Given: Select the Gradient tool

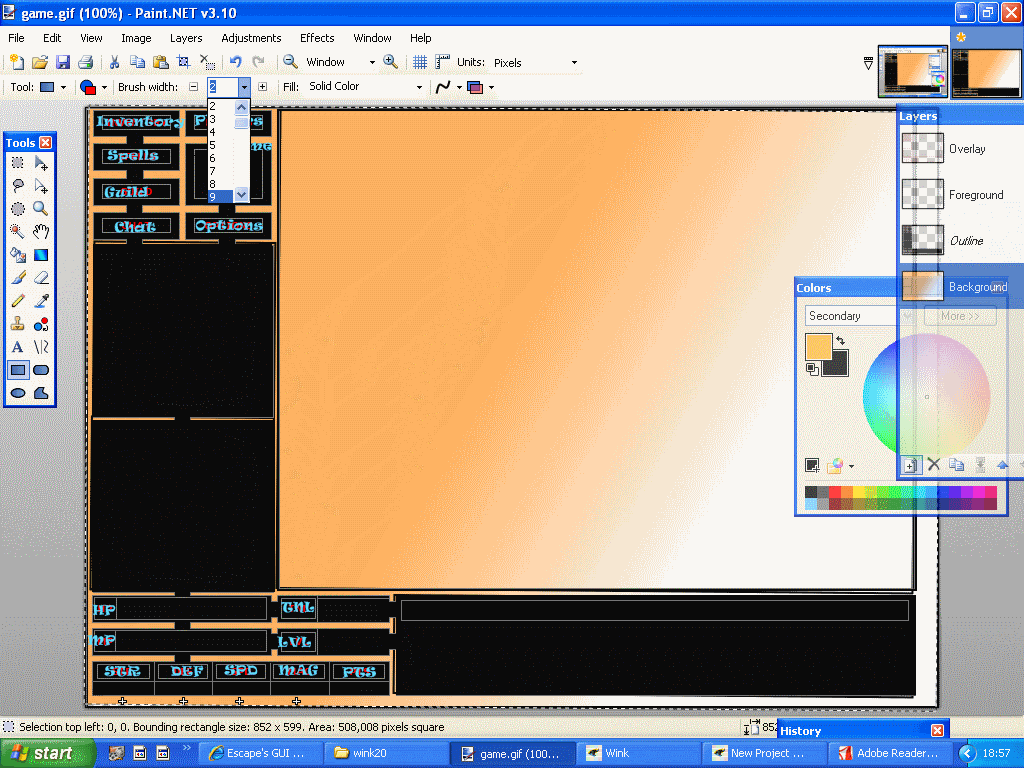Looking at the screenshot, I should tap(41, 255).
